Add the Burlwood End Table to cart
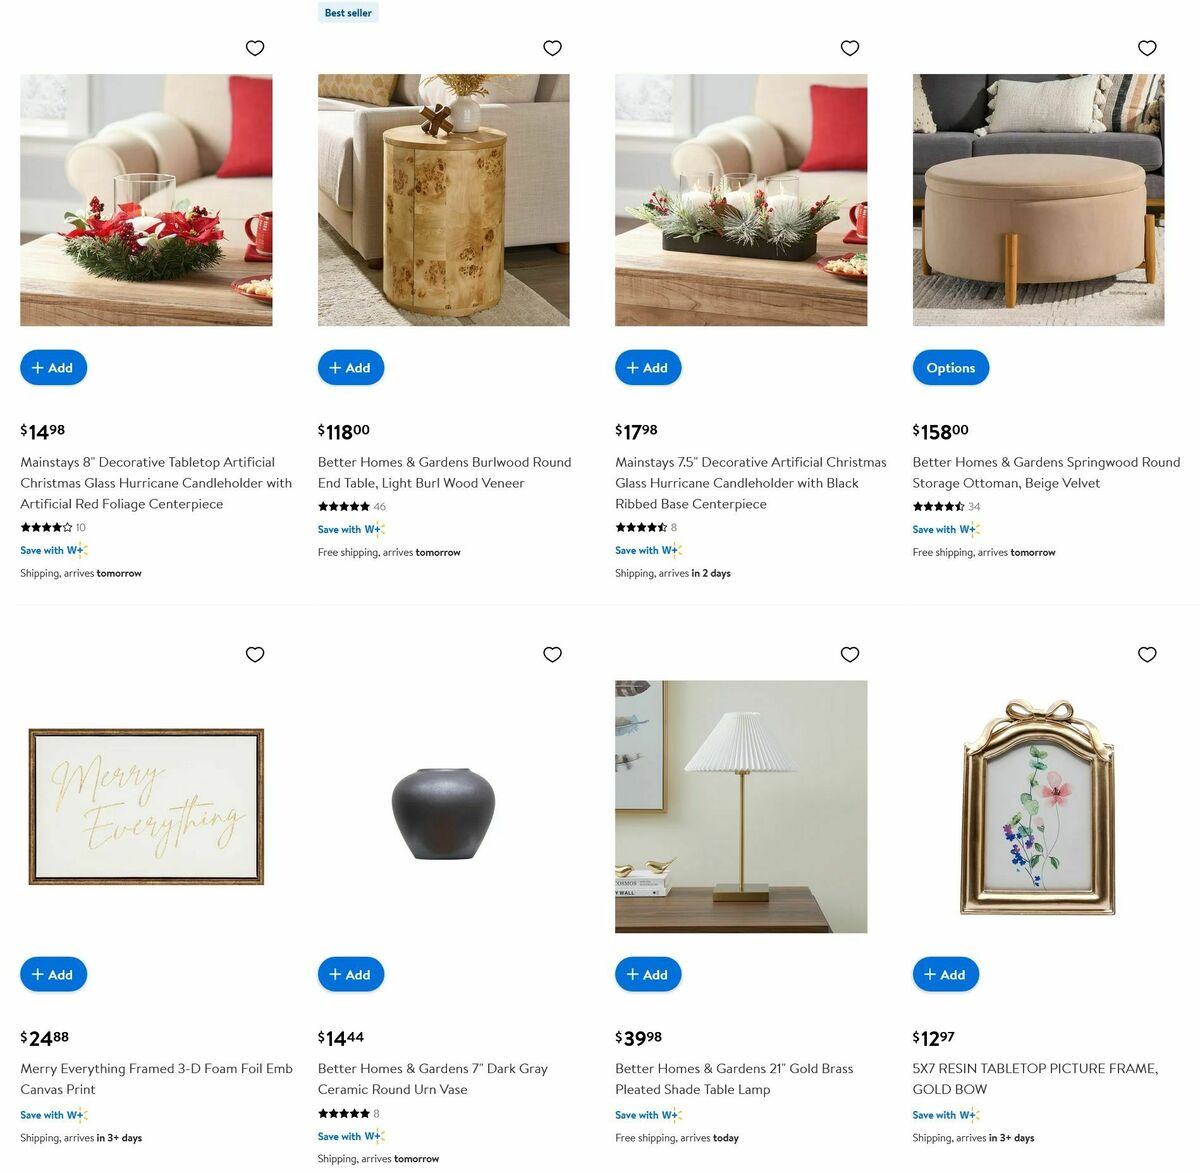The width and height of the screenshot is (1200, 1173). [351, 368]
